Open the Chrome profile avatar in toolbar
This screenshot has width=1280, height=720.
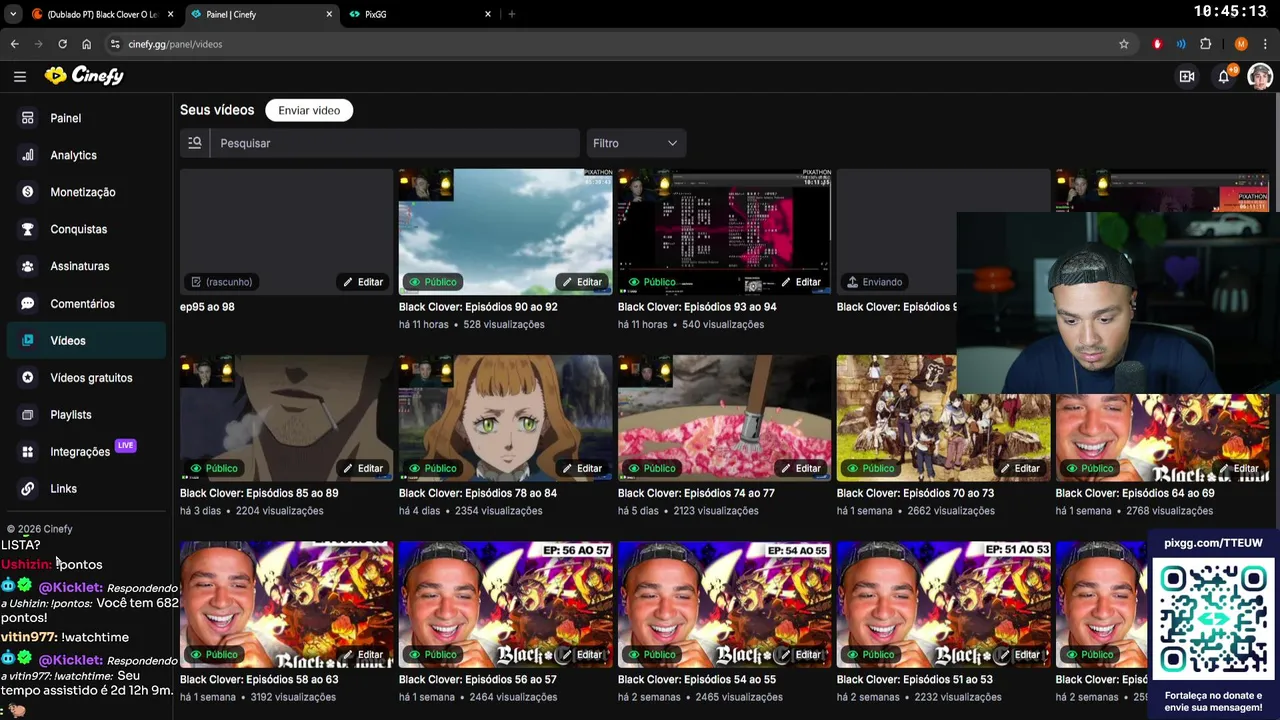[x=1241, y=44]
